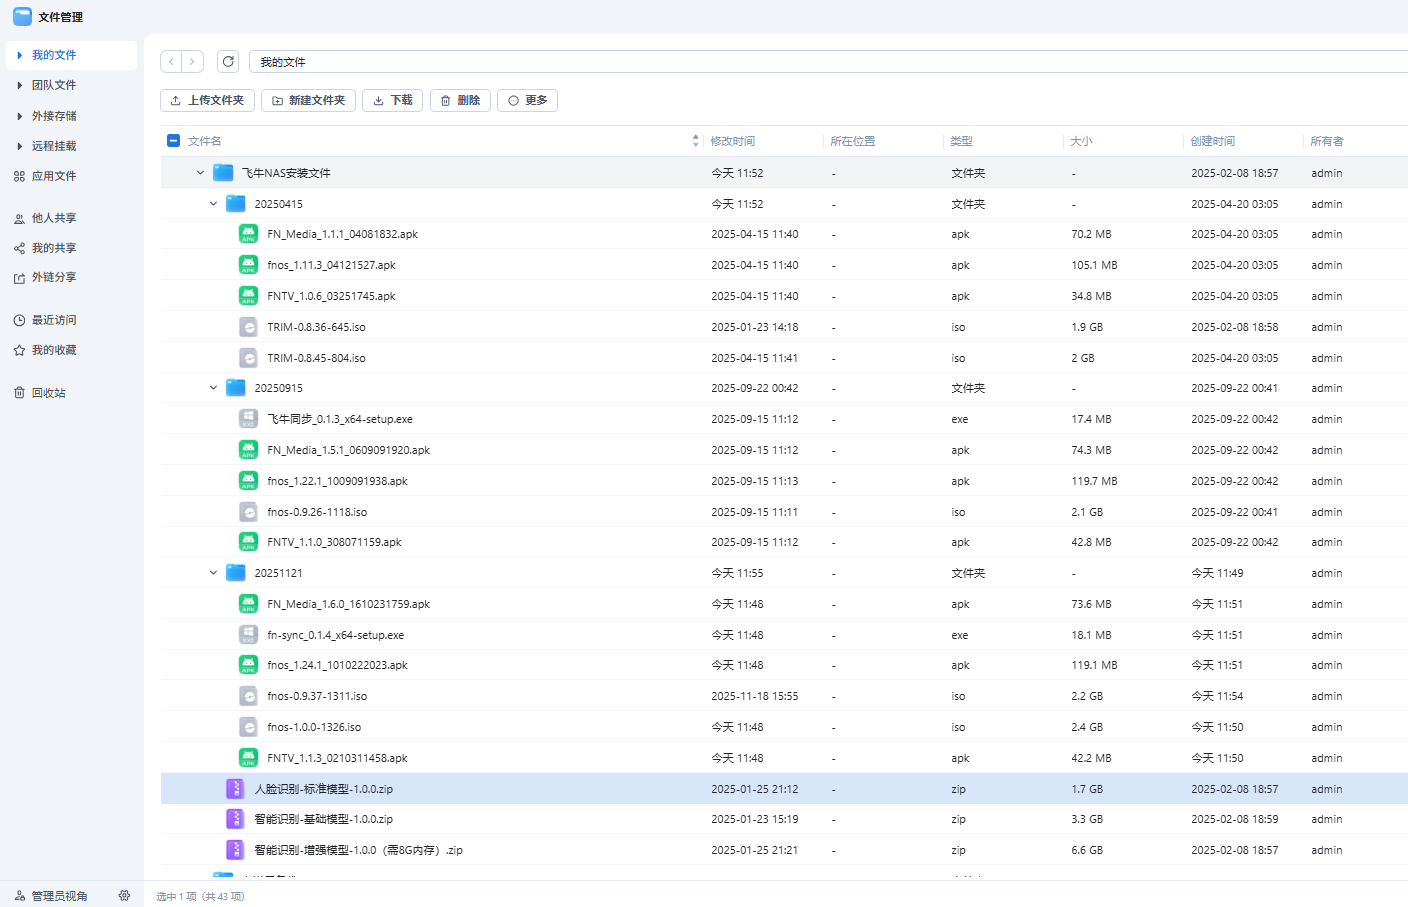Go forward using the right arrow icon
The width and height of the screenshot is (1408, 907).
click(193, 62)
